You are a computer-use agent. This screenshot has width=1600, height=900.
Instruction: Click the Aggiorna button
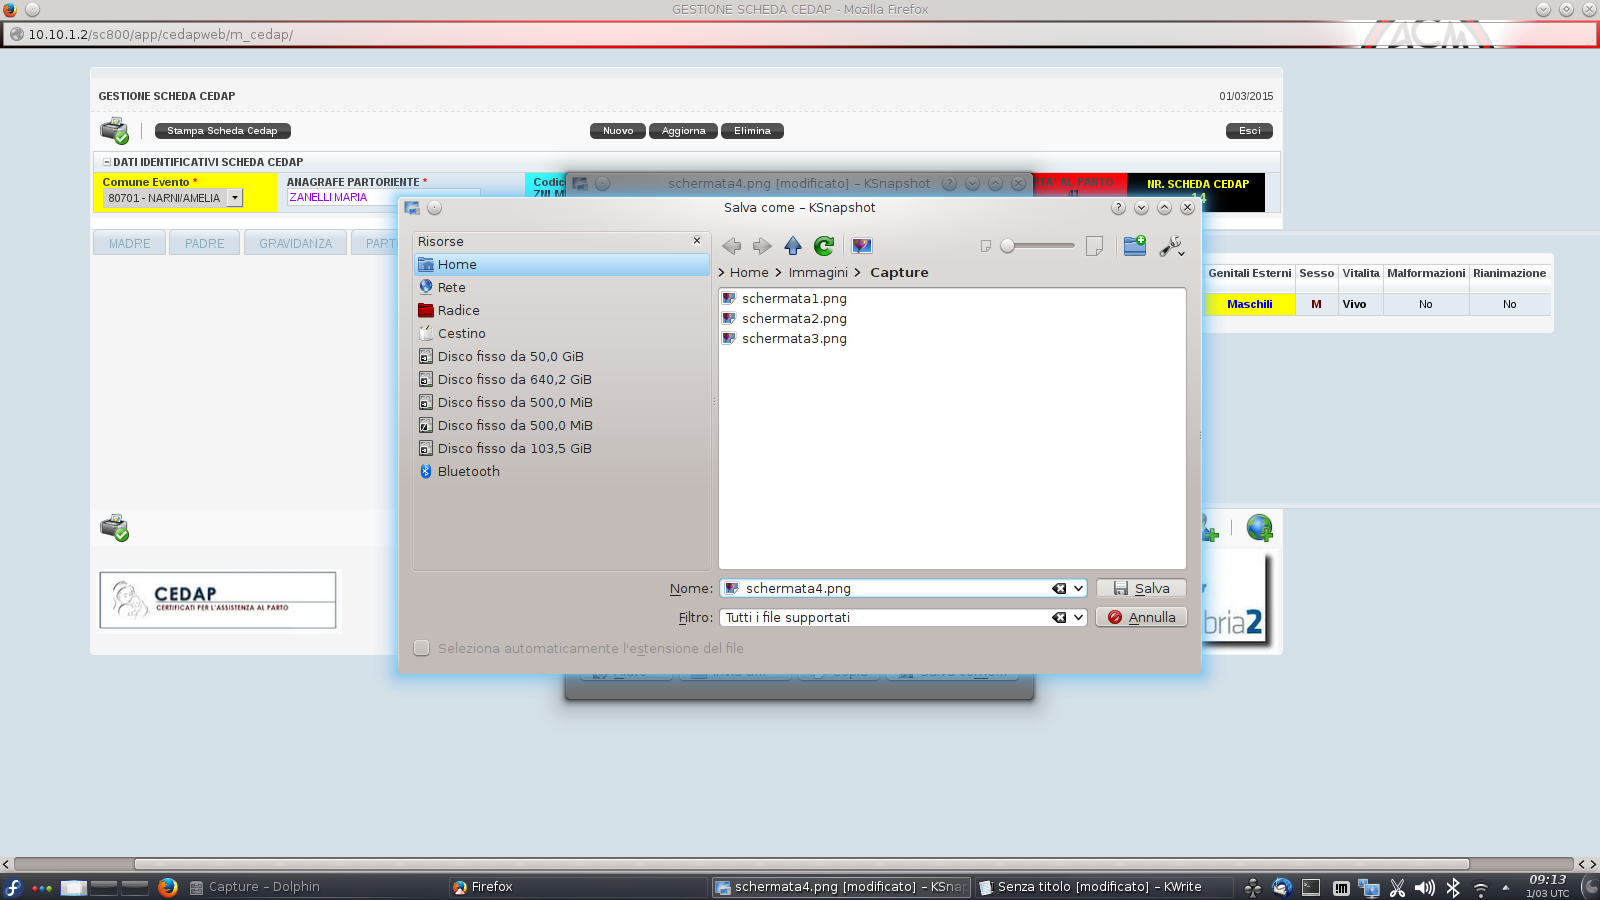coord(684,131)
